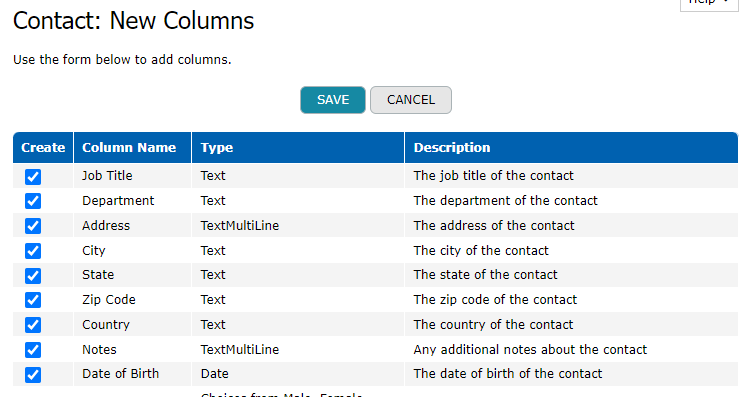Uncheck the Job Title create checkbox
750x397 pixels.
[x=33, y=176]
